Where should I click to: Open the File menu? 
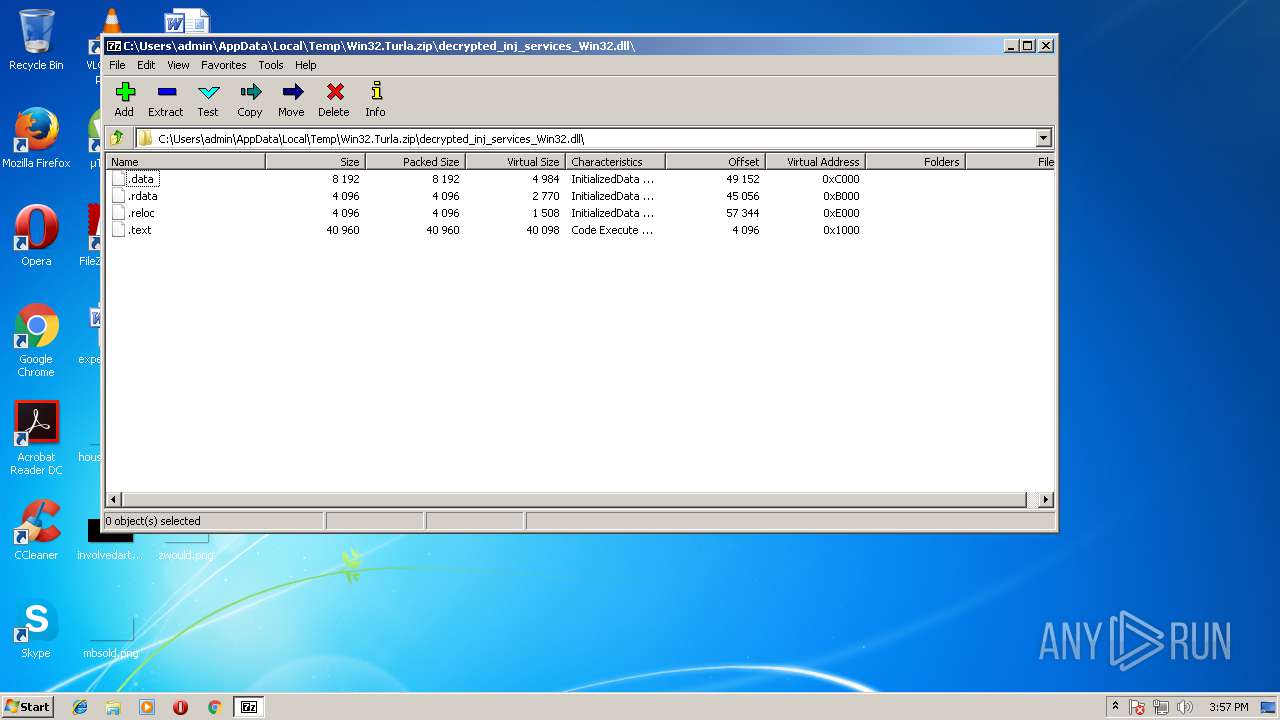point(117,65)
